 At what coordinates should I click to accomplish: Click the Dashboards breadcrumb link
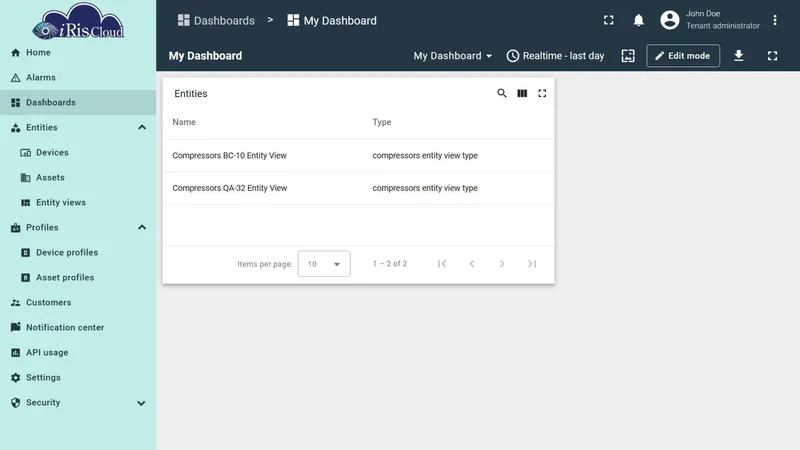click(216, 20)
